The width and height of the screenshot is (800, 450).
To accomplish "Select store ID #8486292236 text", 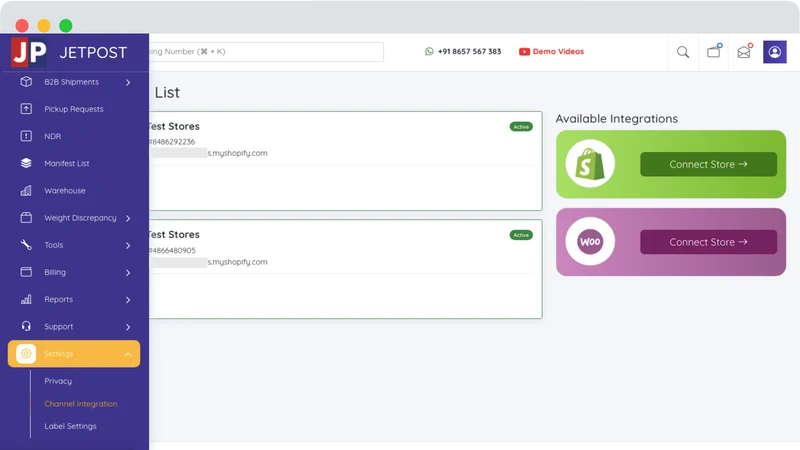I will click(x=171, y=142).
